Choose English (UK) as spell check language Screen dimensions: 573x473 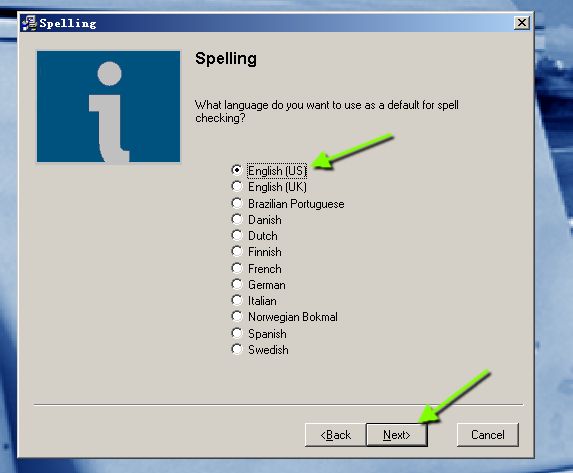237,186
